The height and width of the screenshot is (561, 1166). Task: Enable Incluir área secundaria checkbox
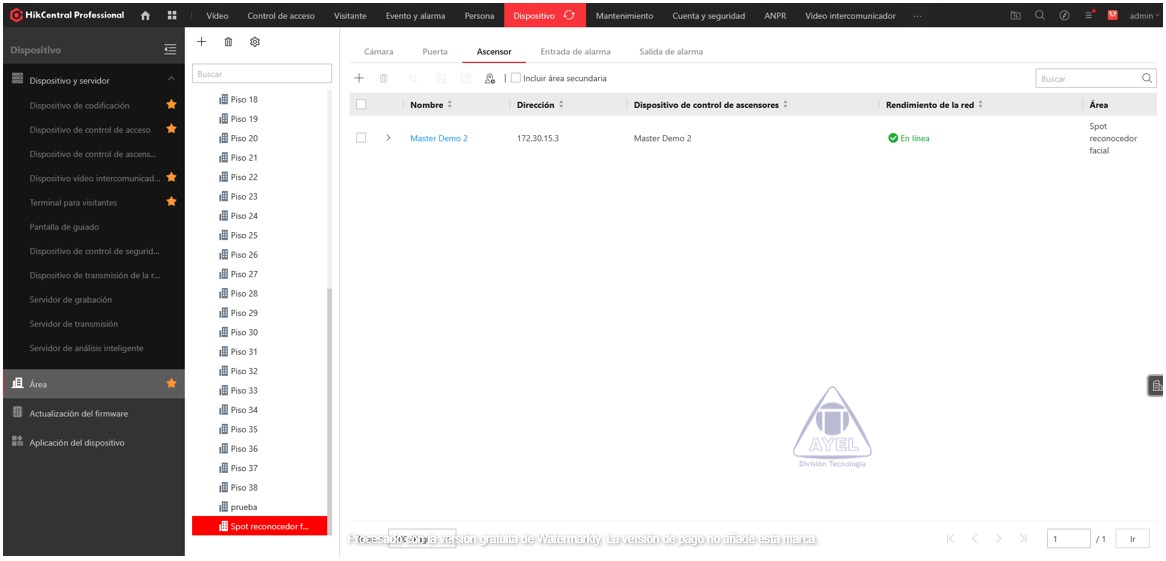coord(516,78)
